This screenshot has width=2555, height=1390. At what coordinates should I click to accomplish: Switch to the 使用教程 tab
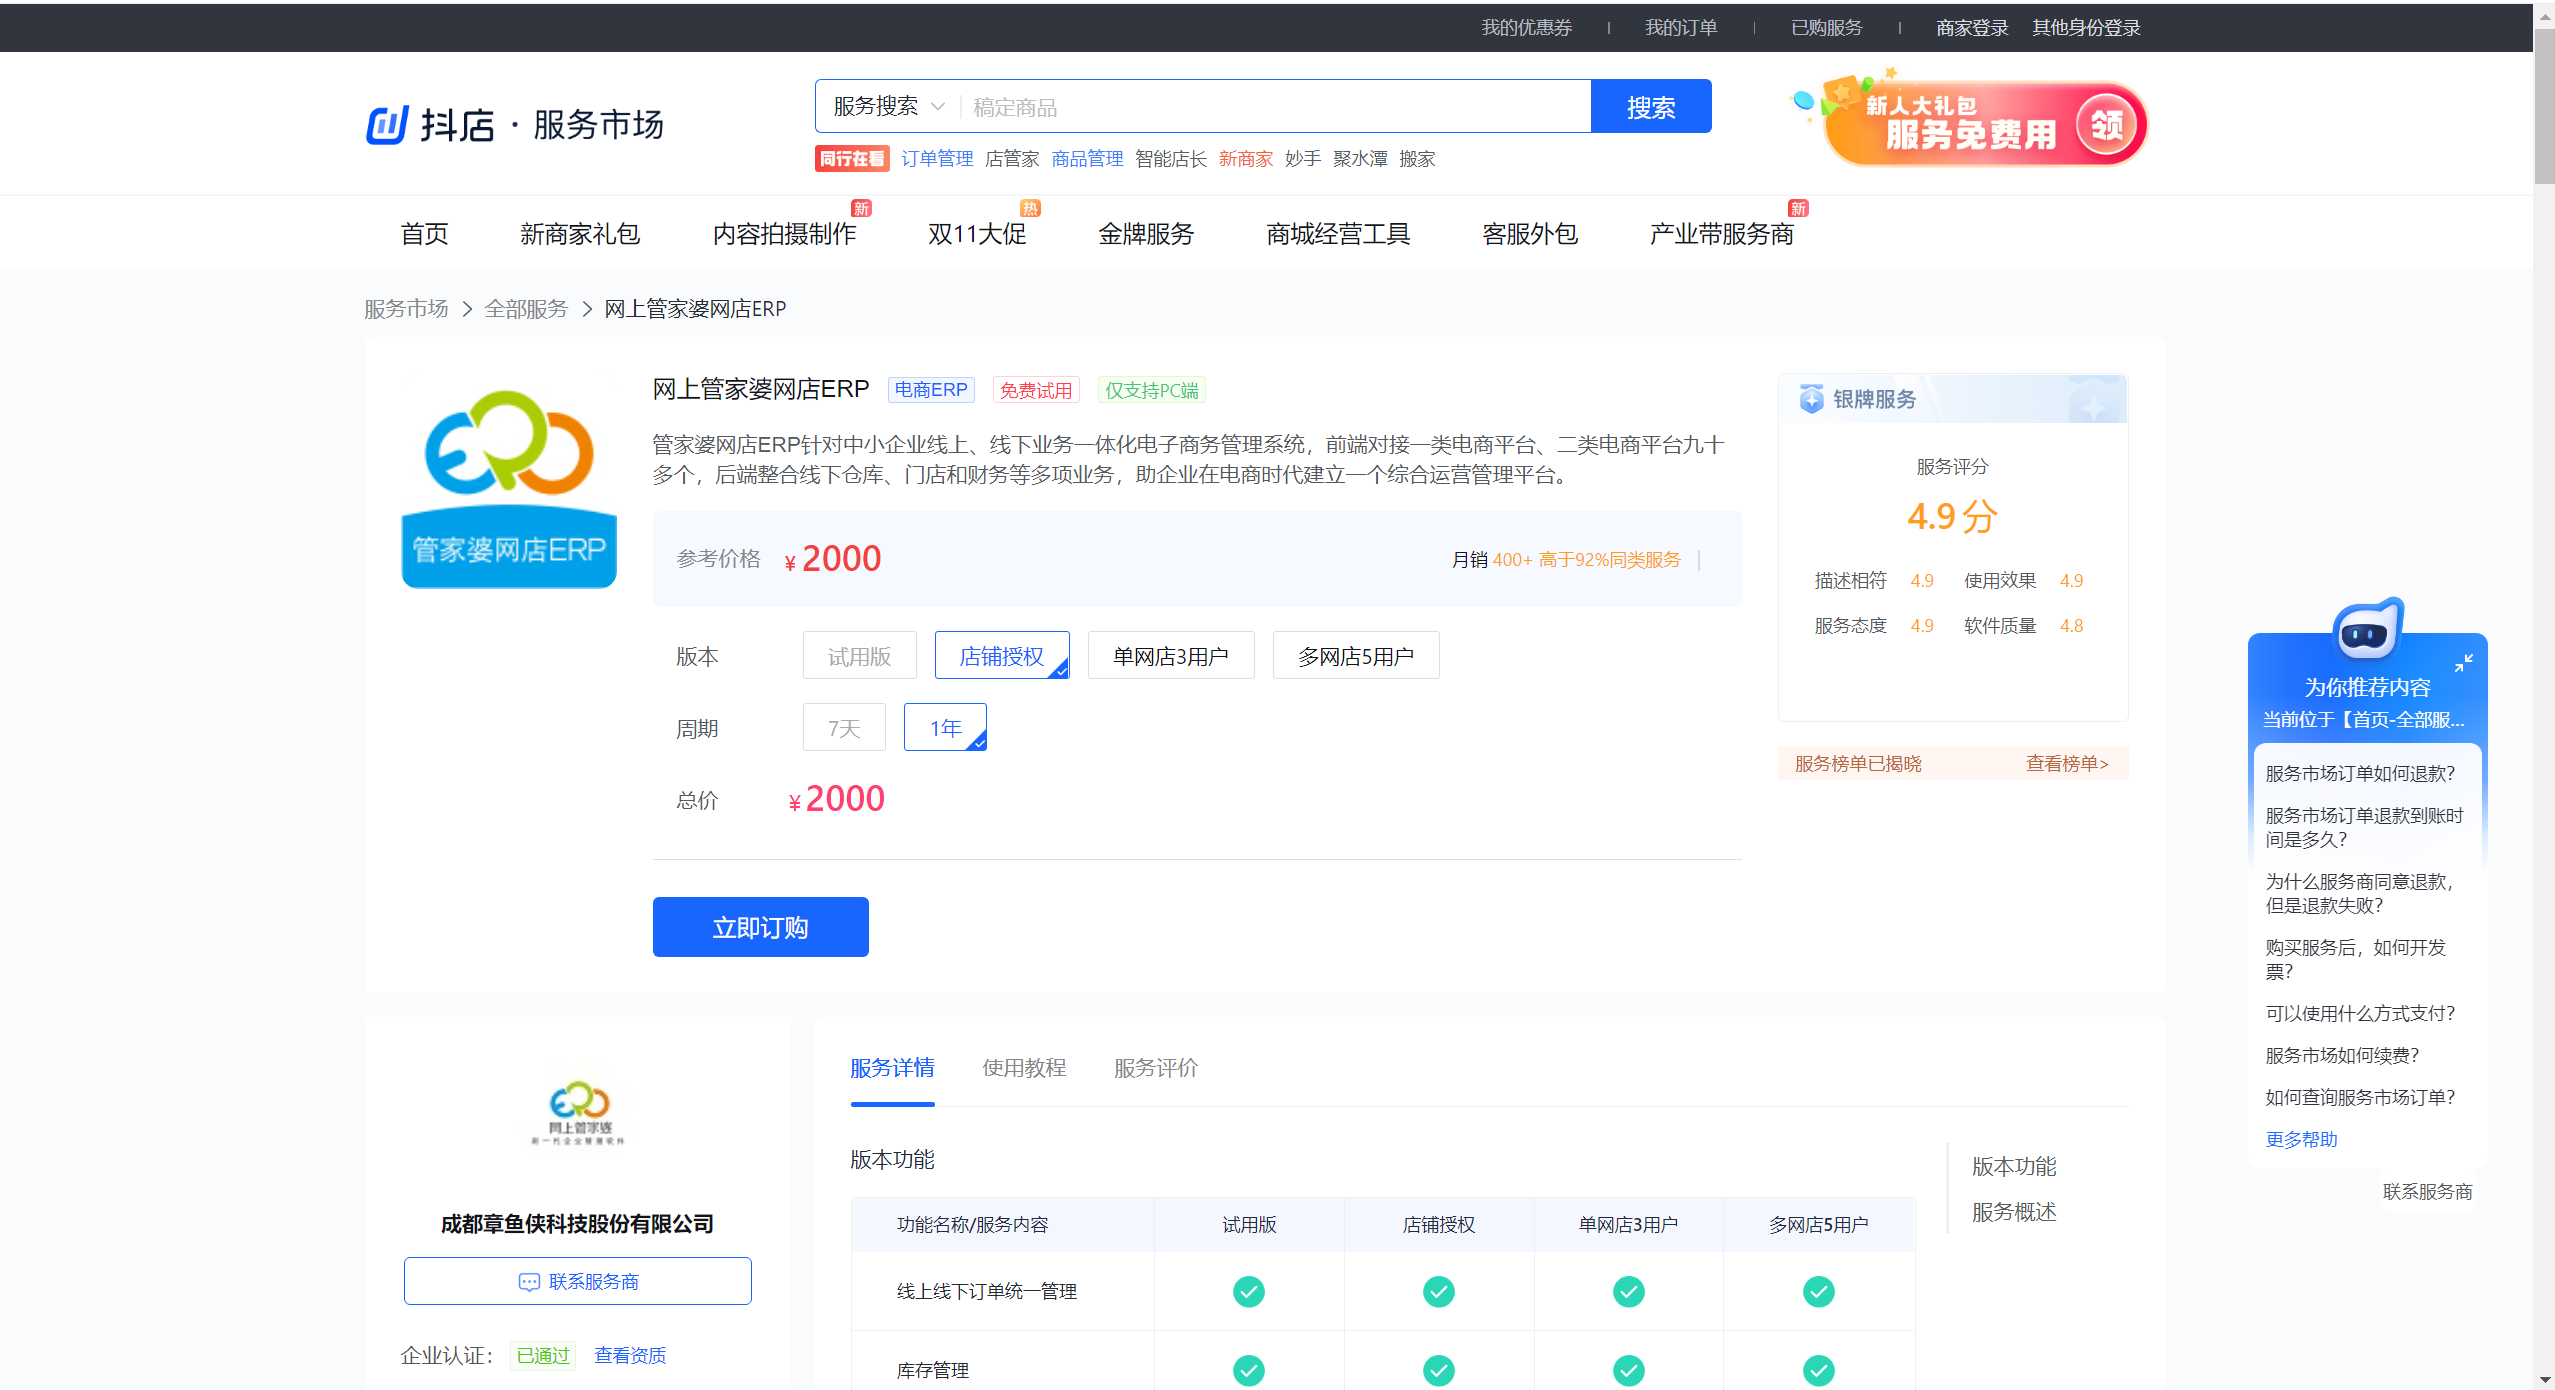point(1024,1068)
